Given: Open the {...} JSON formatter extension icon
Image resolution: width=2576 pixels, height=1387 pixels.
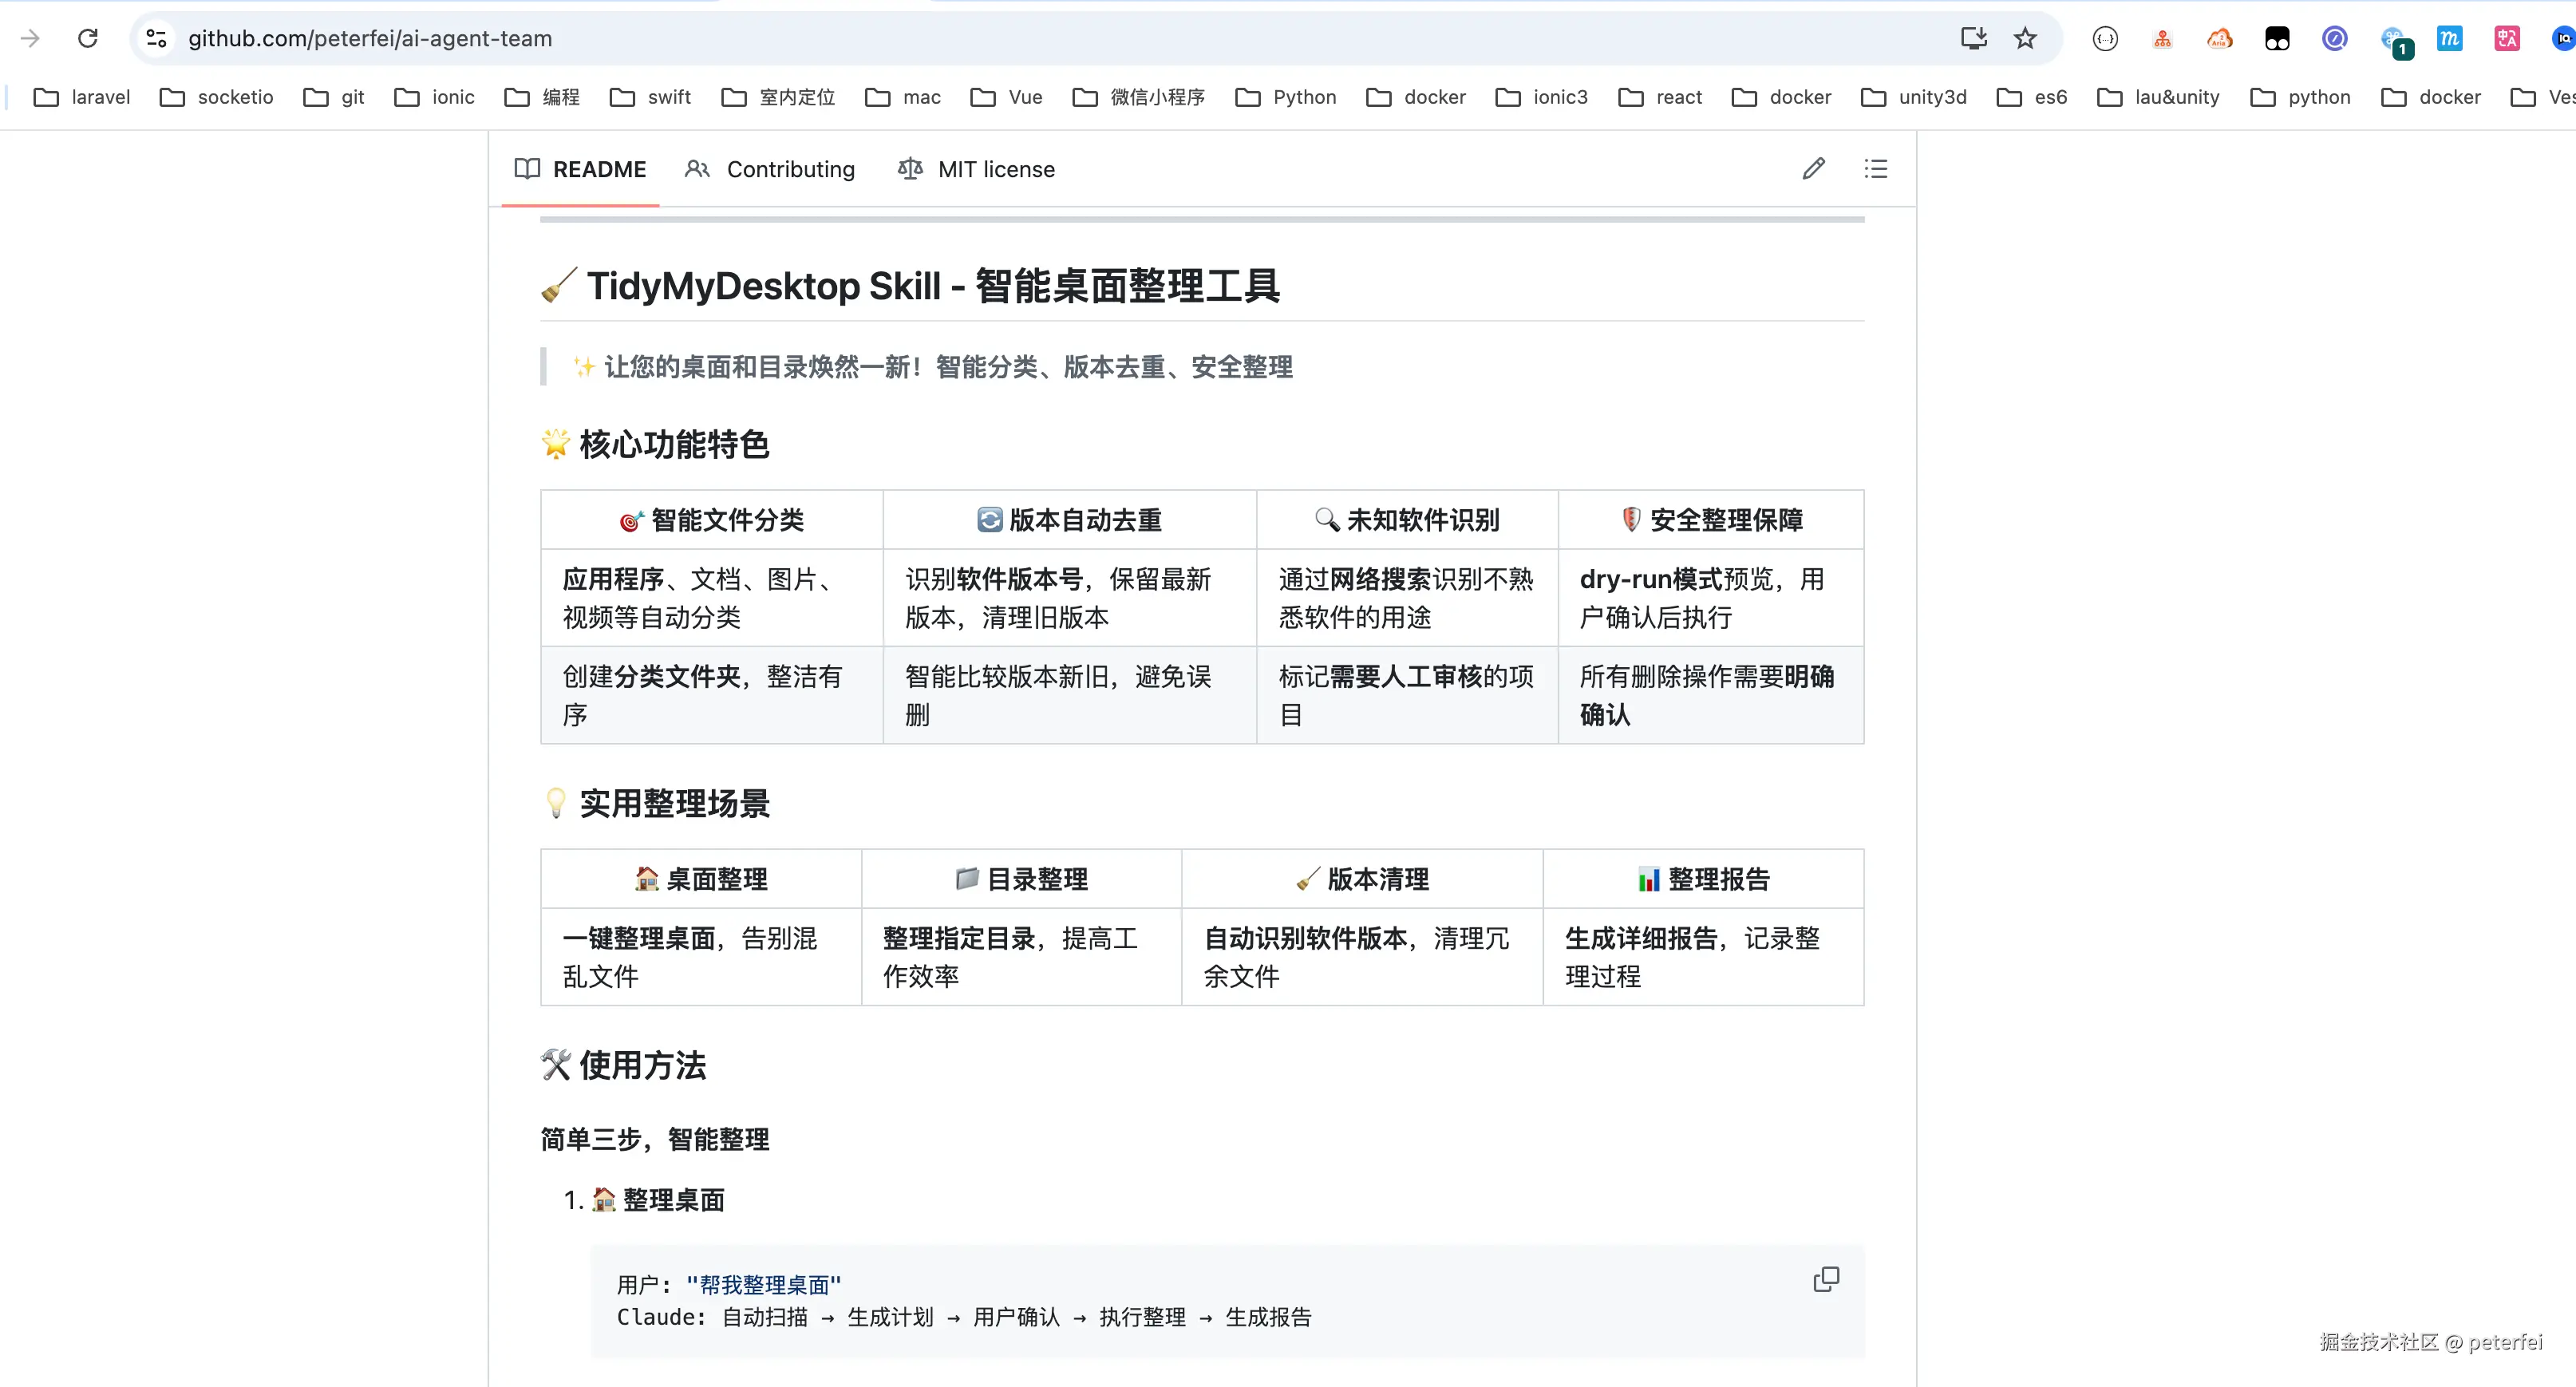Looking at the screenshot, I should pyautogui.click(x=2105, y=38).
